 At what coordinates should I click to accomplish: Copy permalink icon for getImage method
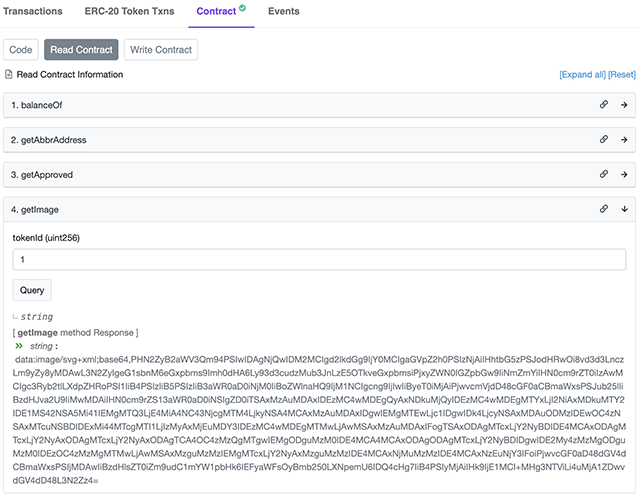point(604,209)
